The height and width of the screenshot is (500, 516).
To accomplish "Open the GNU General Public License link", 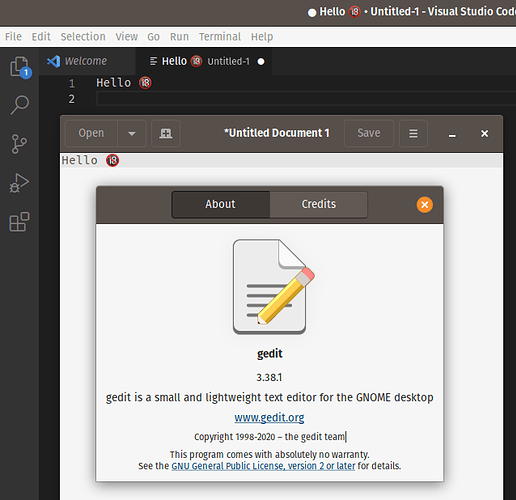I will (x=263, y=466).
